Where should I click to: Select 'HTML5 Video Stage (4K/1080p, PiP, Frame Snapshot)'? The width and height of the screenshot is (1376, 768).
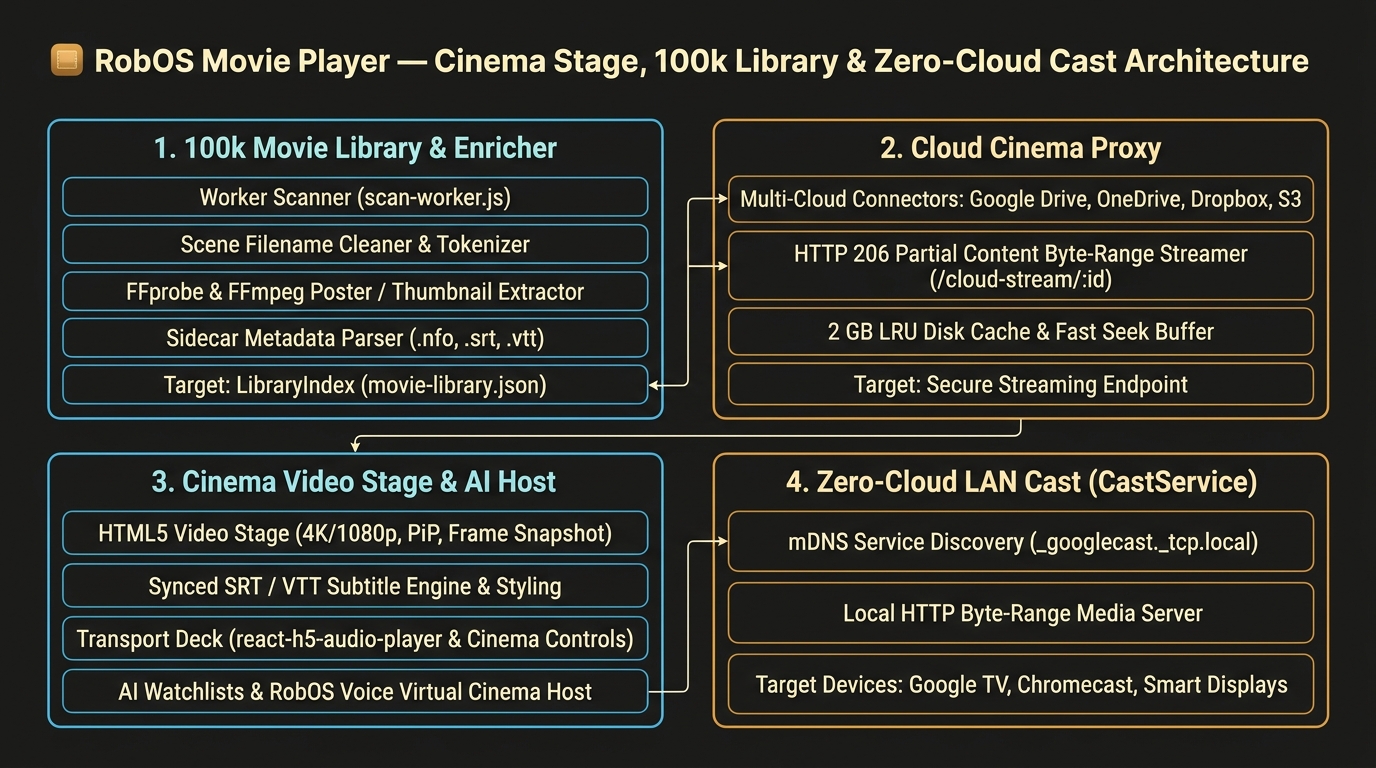(355, 533)
